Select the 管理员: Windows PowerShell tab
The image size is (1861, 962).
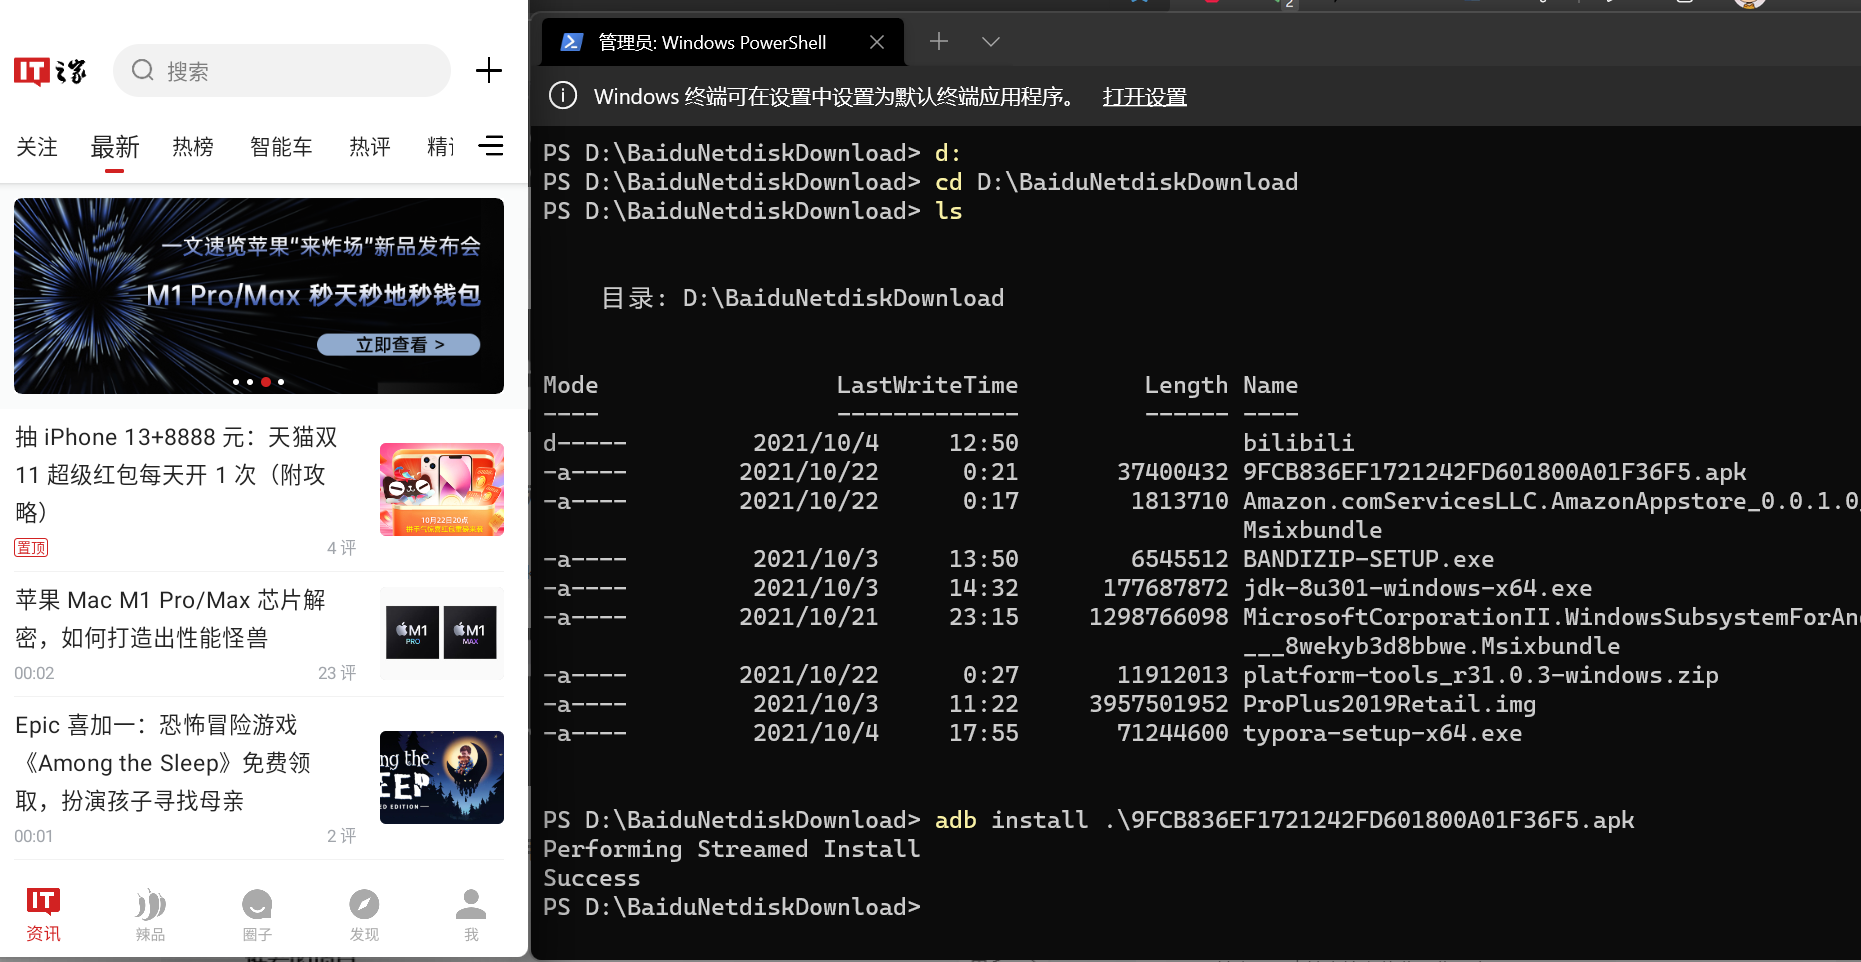tap(722, 42)
